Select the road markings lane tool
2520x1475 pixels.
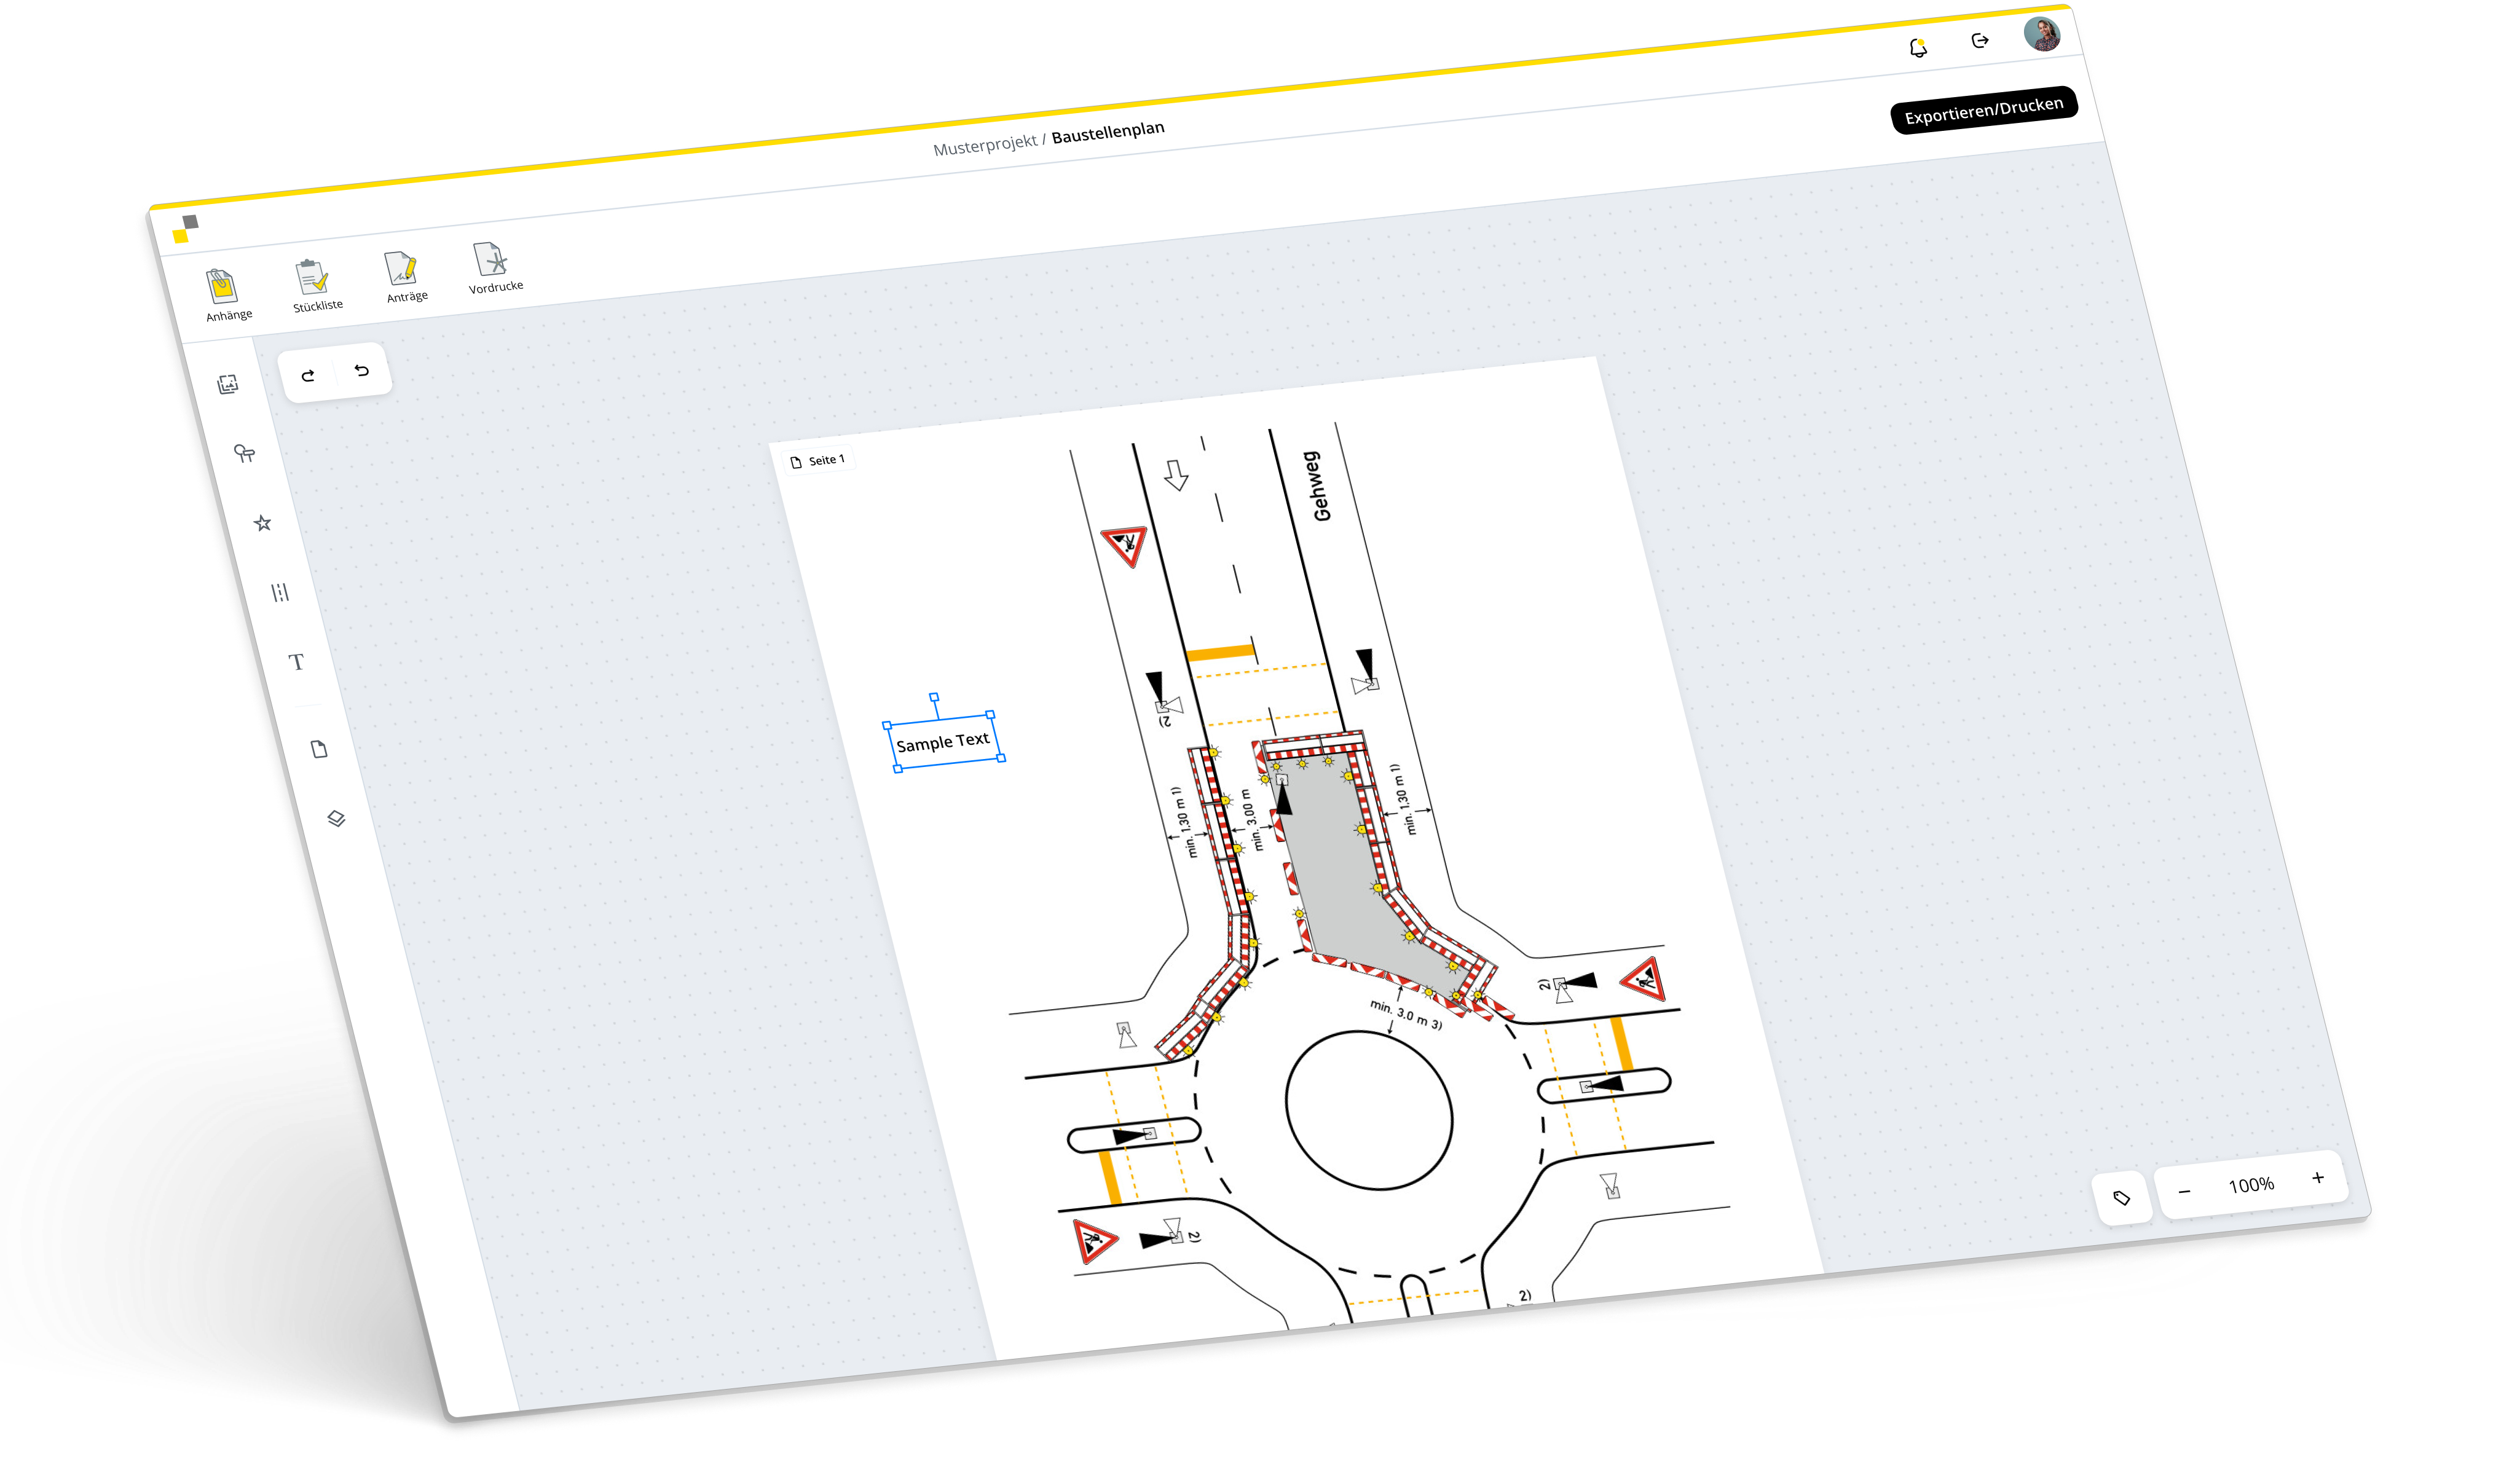pyautogui.click(x=280, y=593)
